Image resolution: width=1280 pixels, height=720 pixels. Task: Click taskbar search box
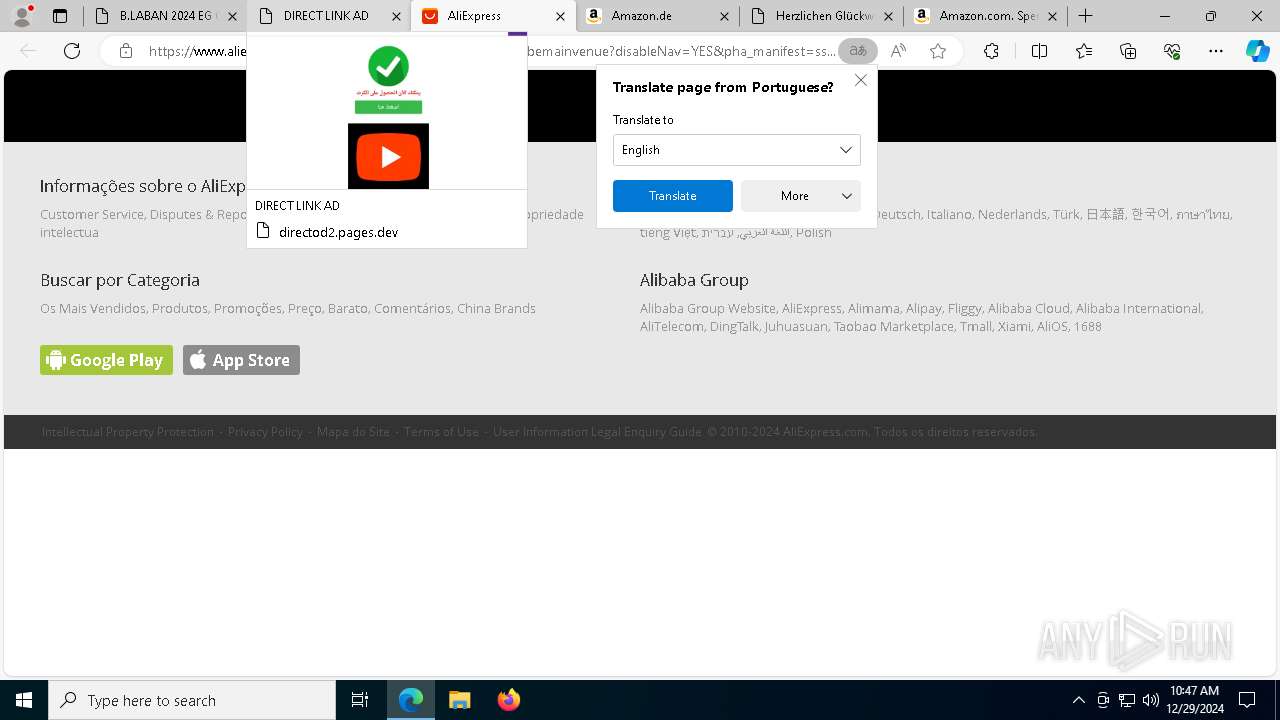tap(192, 700)
